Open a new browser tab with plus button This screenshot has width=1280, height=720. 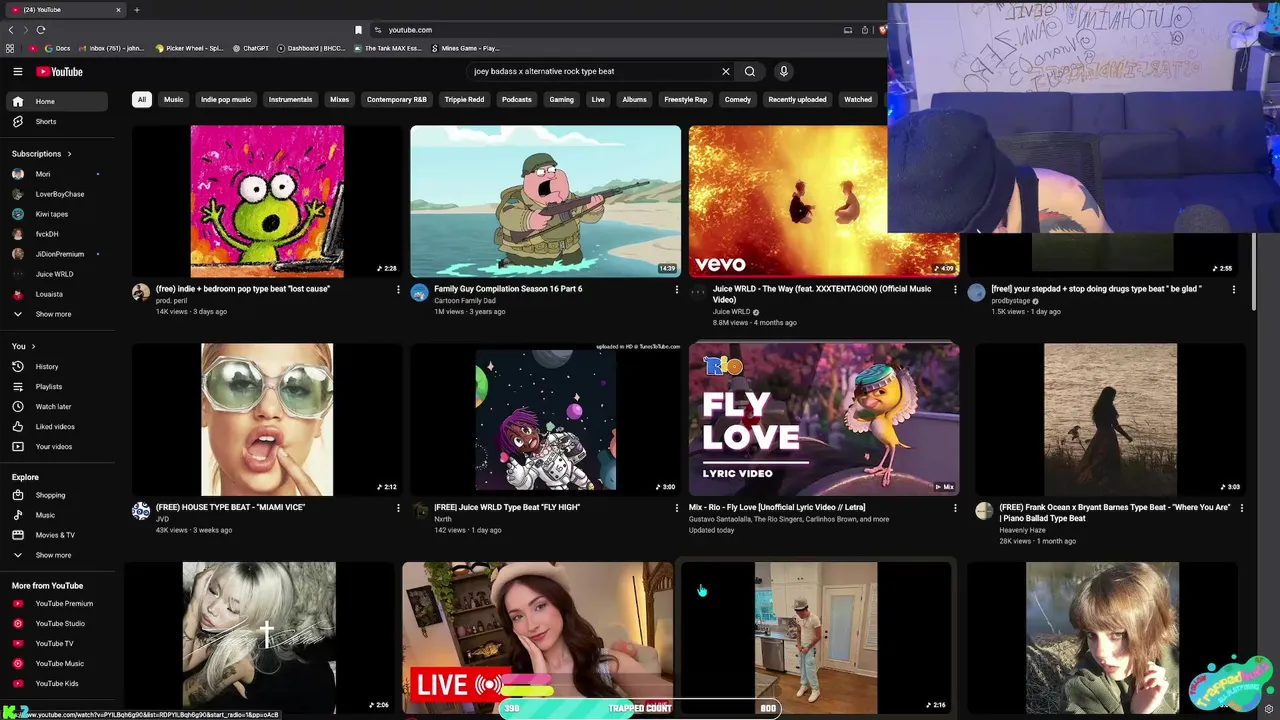point(137,10)
